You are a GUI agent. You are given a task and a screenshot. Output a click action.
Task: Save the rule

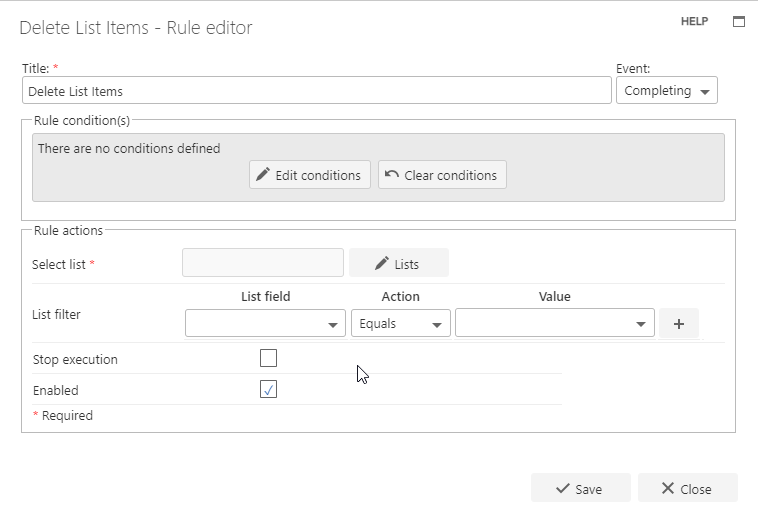581,488
